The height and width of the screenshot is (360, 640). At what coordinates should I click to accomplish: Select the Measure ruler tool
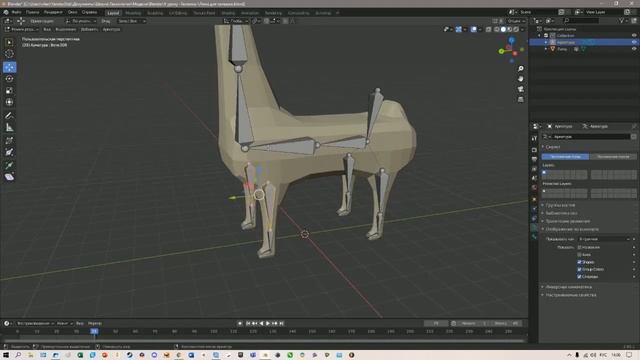(x=9, y=128)
